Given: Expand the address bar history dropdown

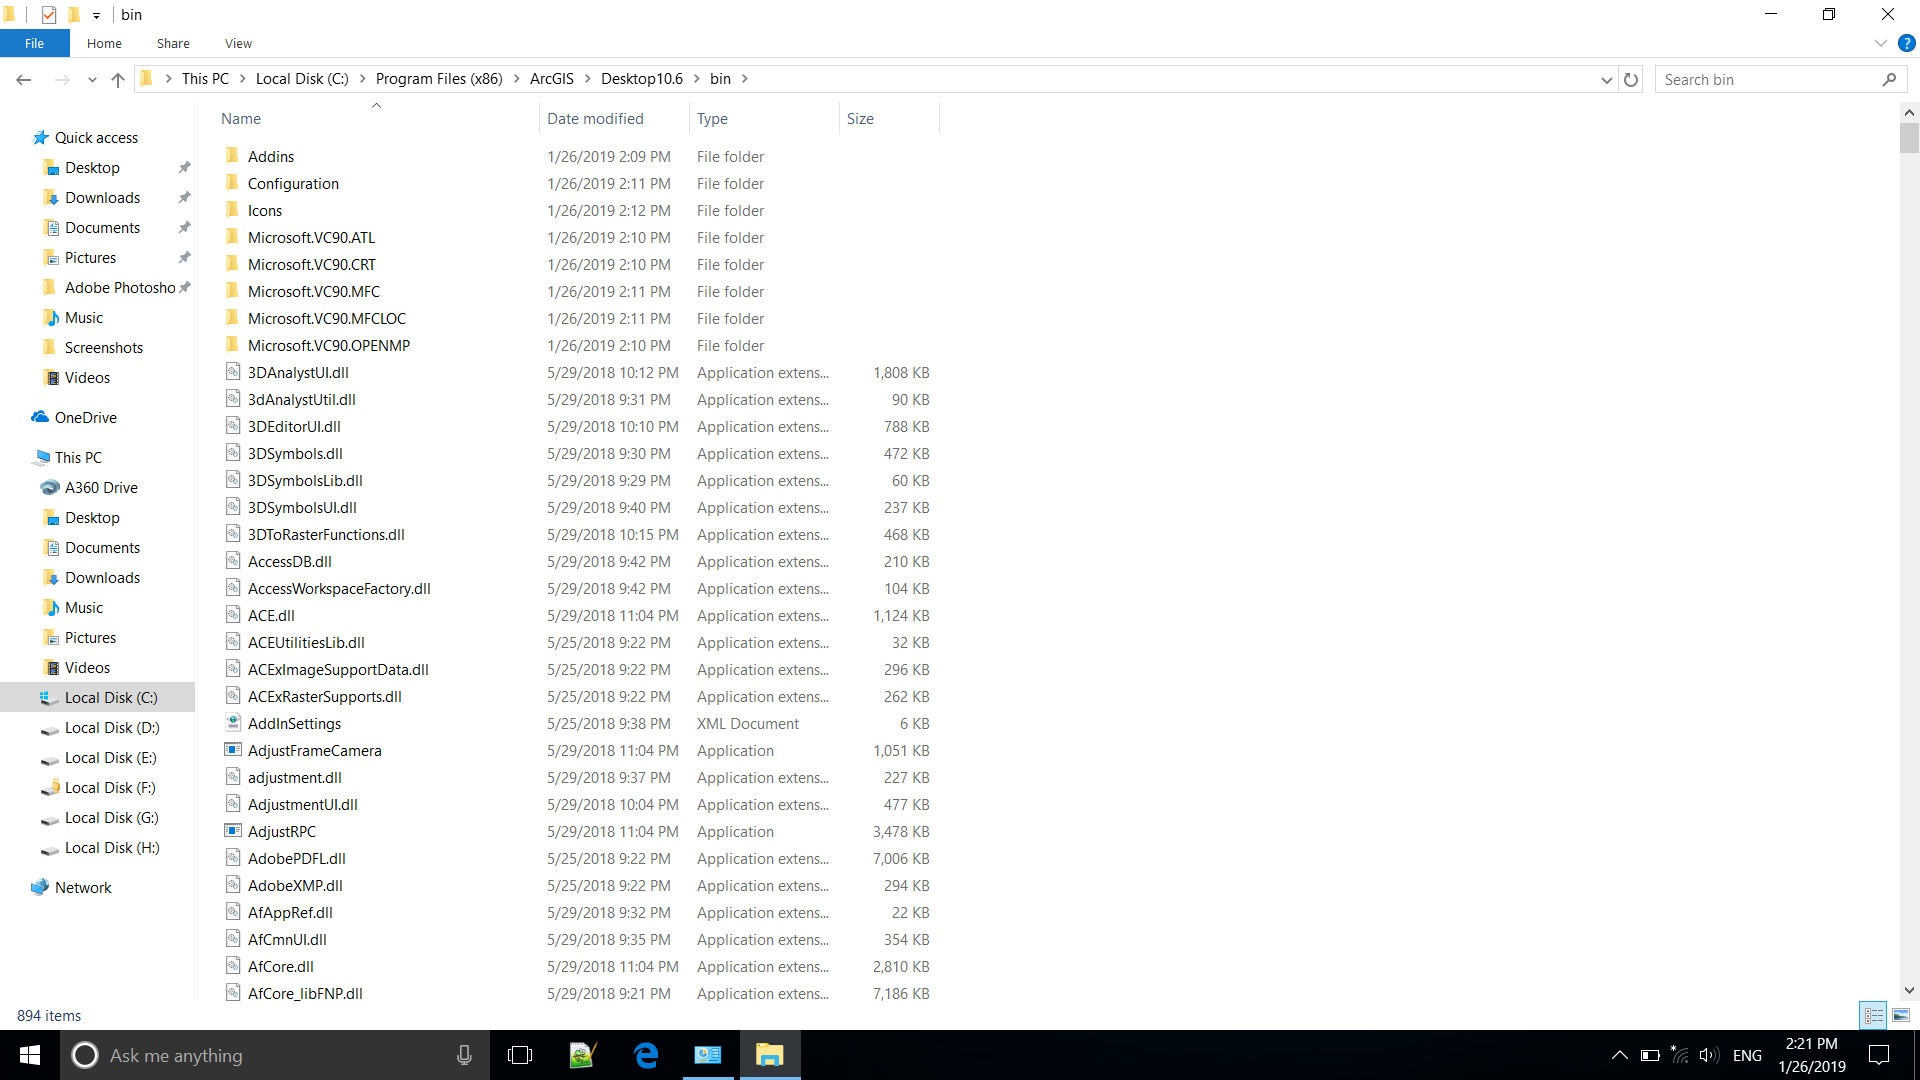Looking at the screenshot, I should (x=1606, y=80).
